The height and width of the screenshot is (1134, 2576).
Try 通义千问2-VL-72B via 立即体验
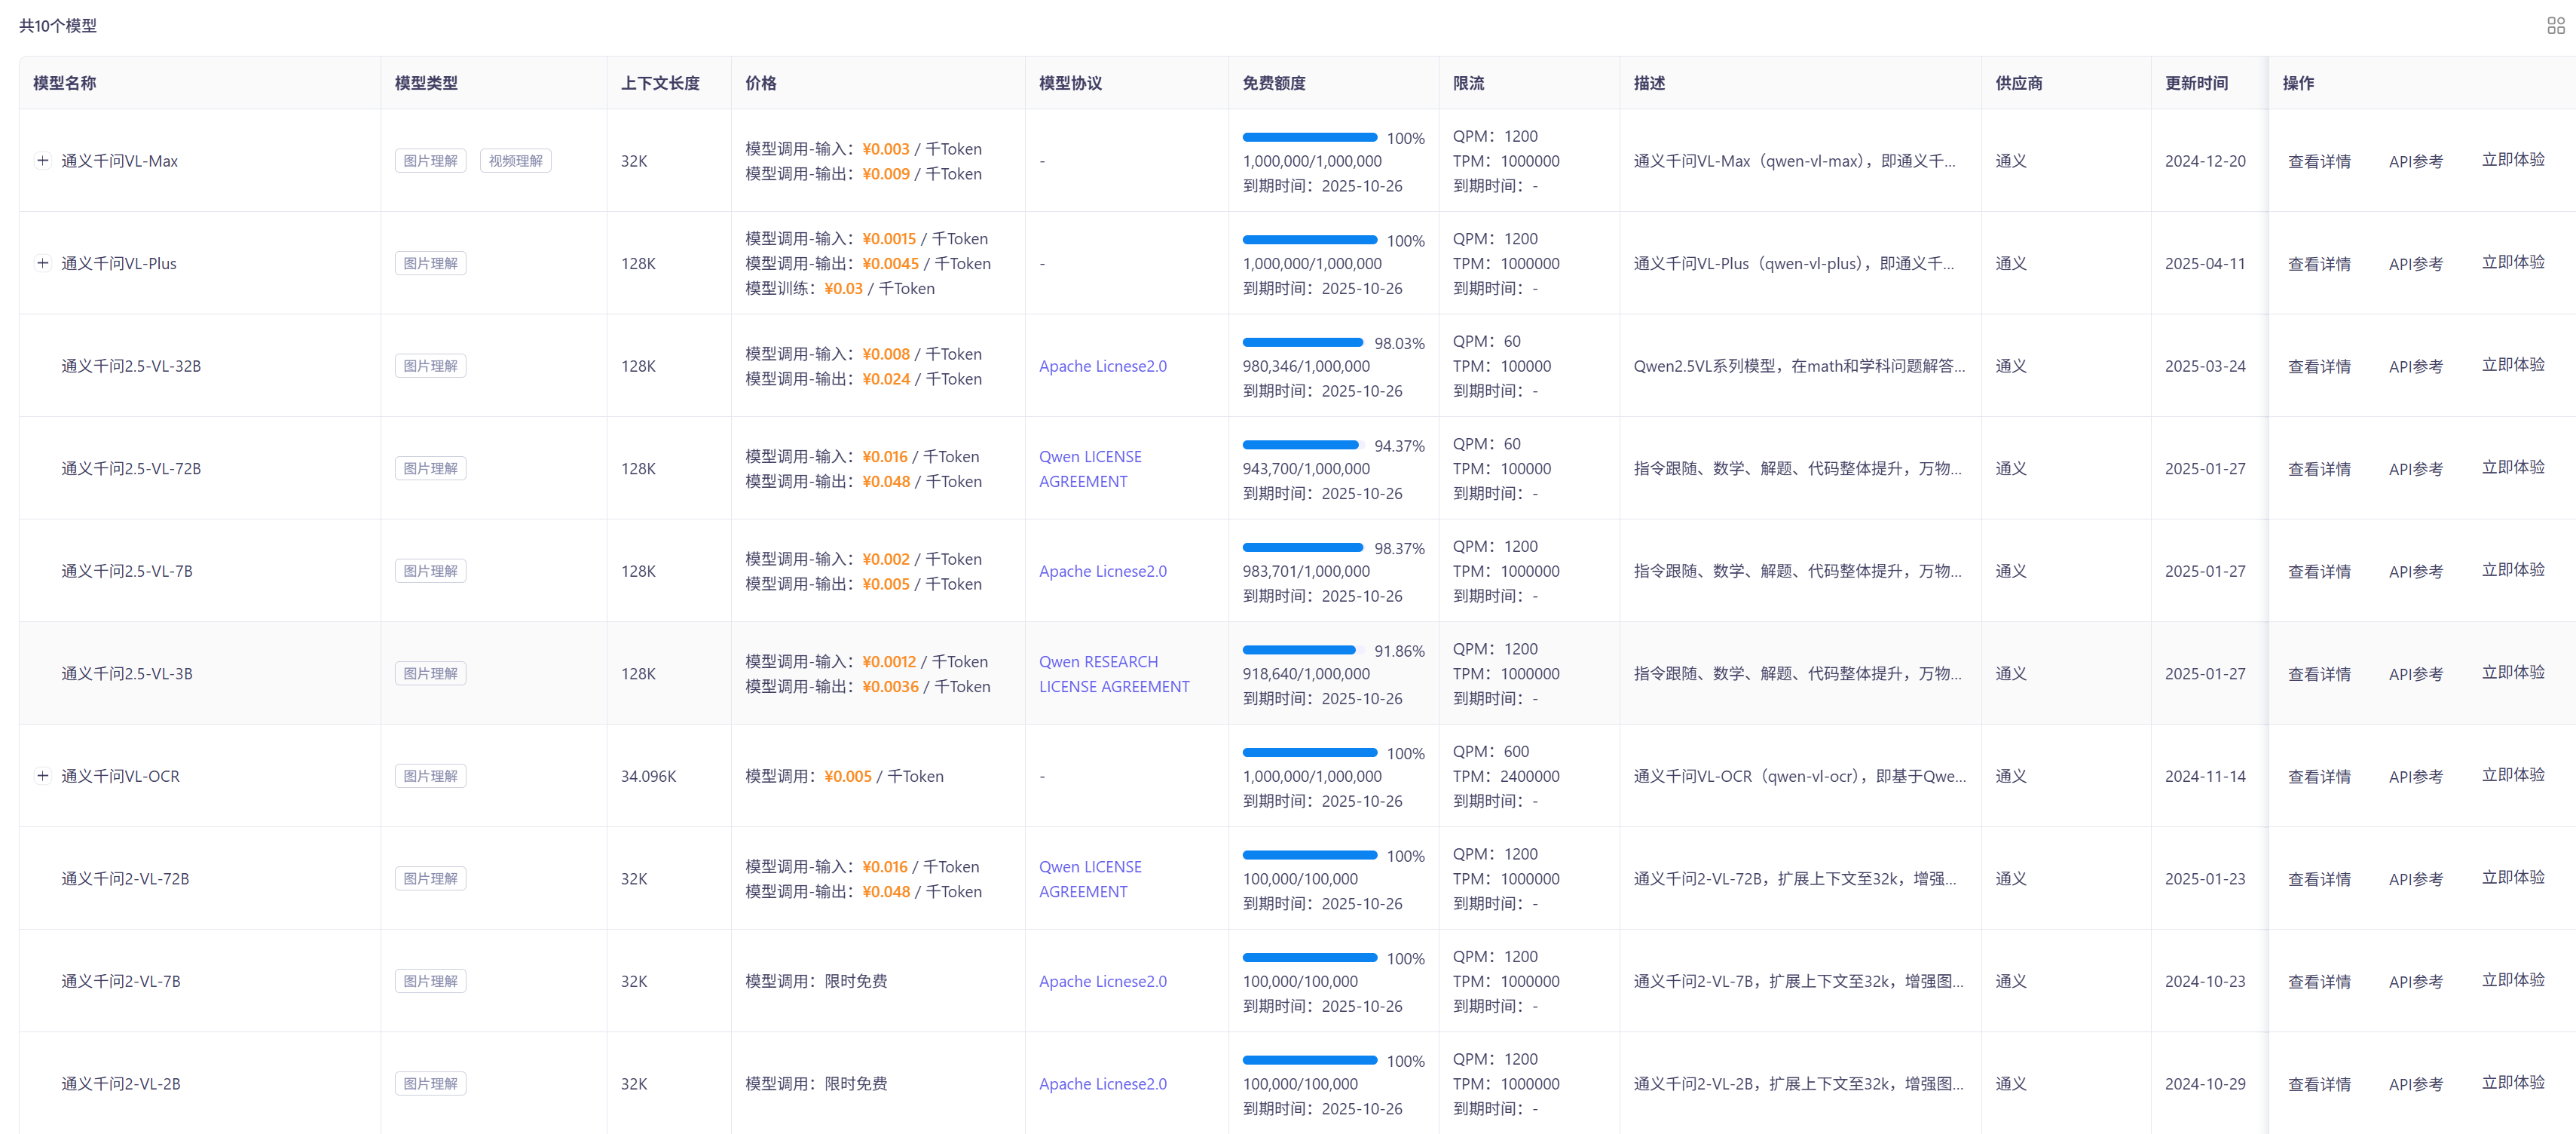[2512, 877]
